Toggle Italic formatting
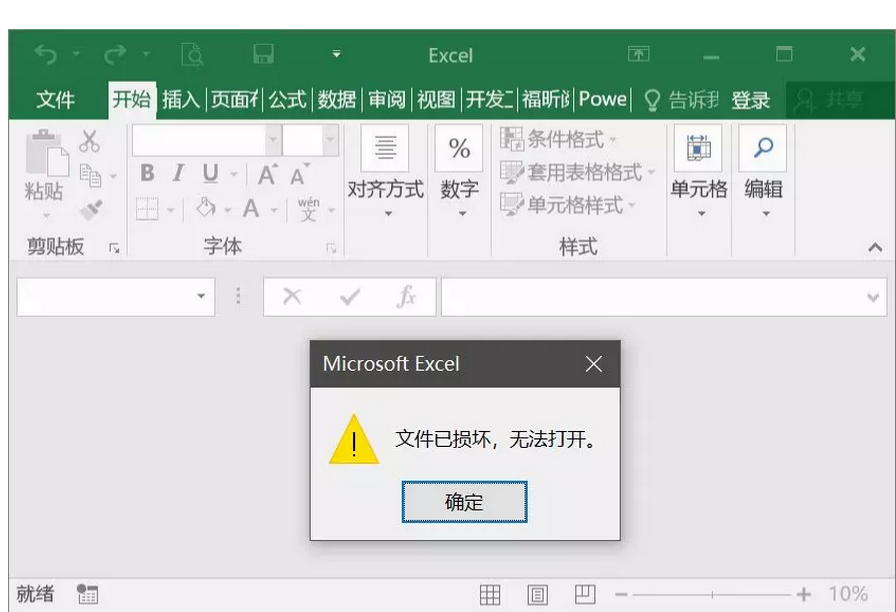Viewport: 896px width, 612px height. pos(179,173)
